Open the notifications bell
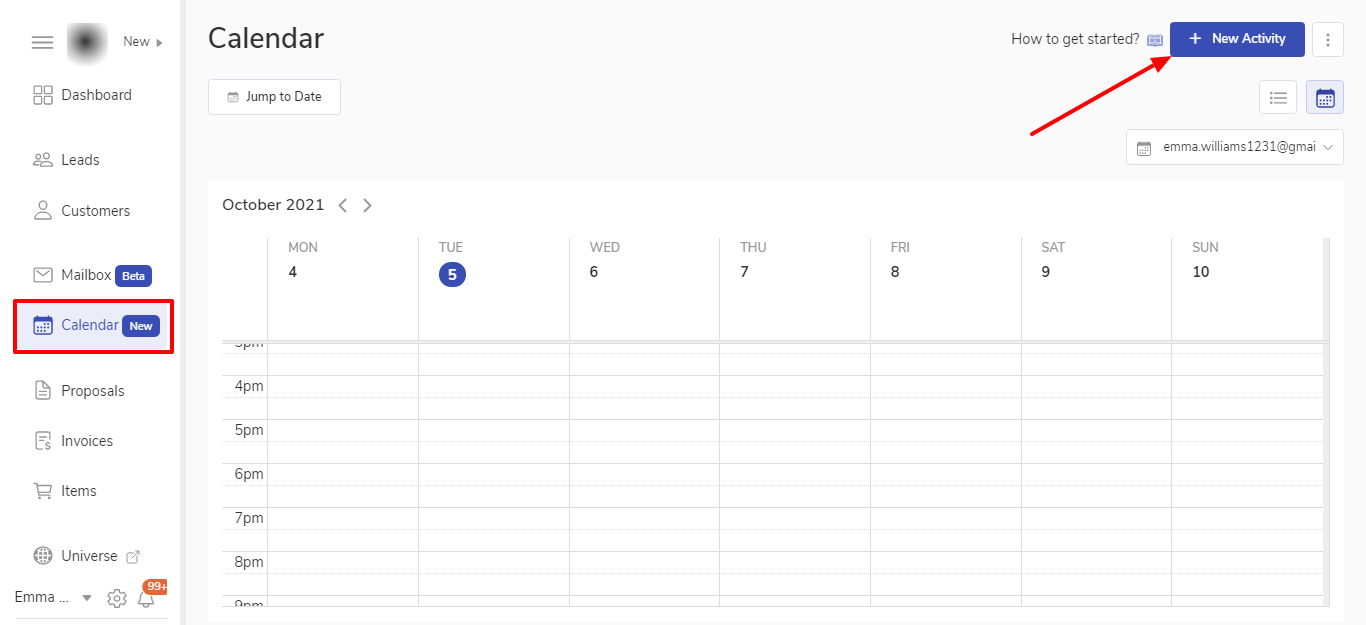The image size is (1366, 625). tap(147, 599)
